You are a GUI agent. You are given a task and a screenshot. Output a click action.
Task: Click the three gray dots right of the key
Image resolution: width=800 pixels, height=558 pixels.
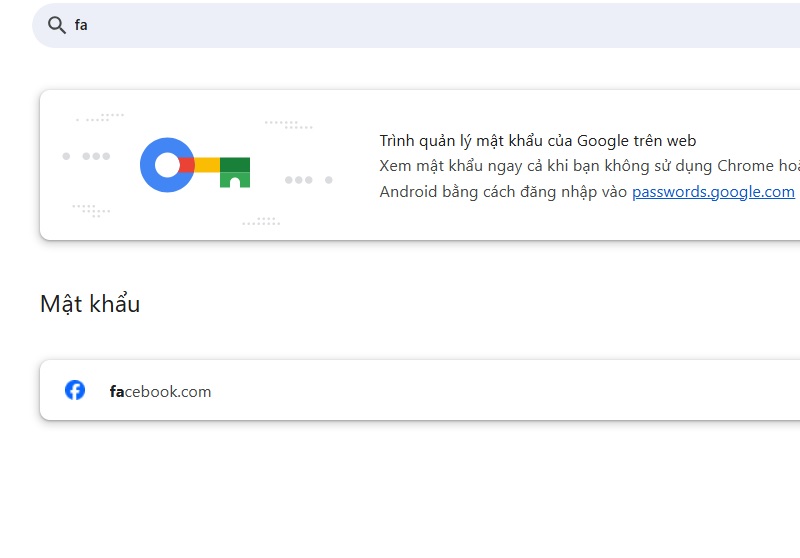coord(299,180)
